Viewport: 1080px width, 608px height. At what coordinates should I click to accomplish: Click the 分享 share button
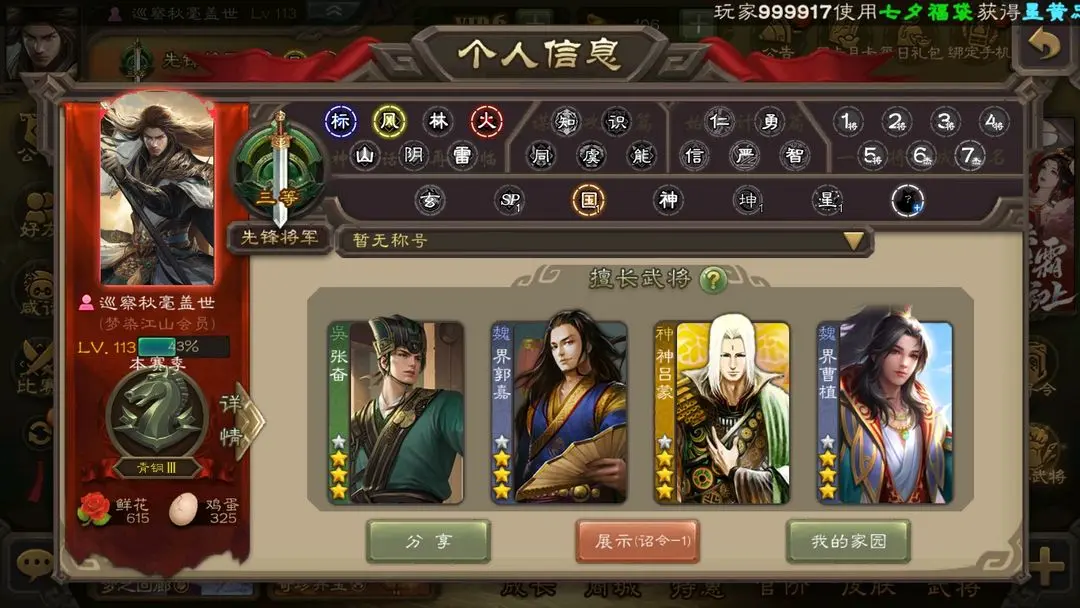(x=428, y=541)
